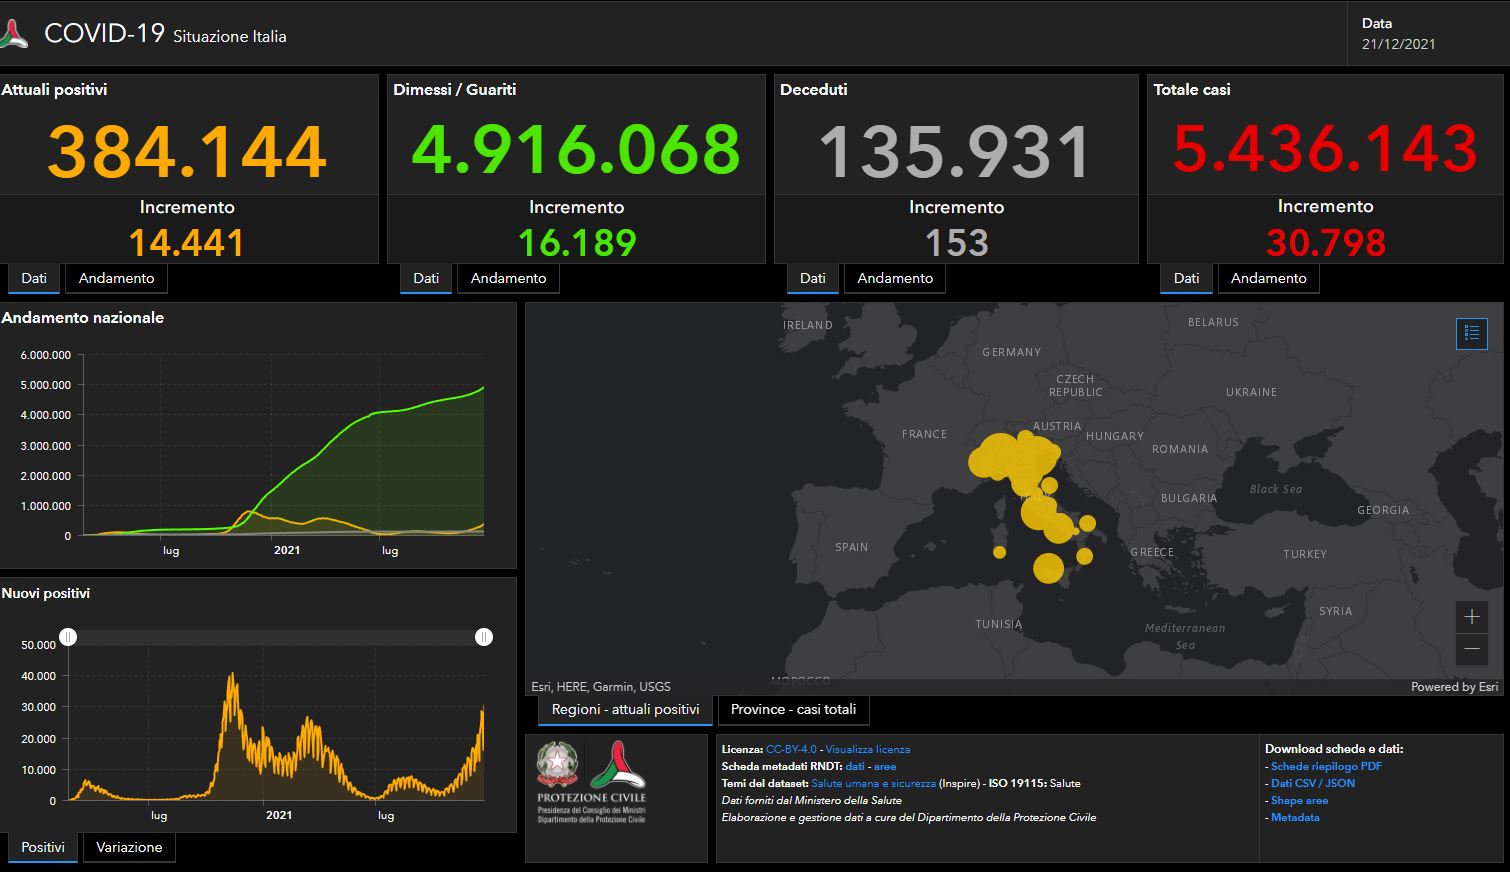This screenshot has height=872, width=1510.
Task: Show Andamento tab under Deceduti
Action: click(895, 278)
